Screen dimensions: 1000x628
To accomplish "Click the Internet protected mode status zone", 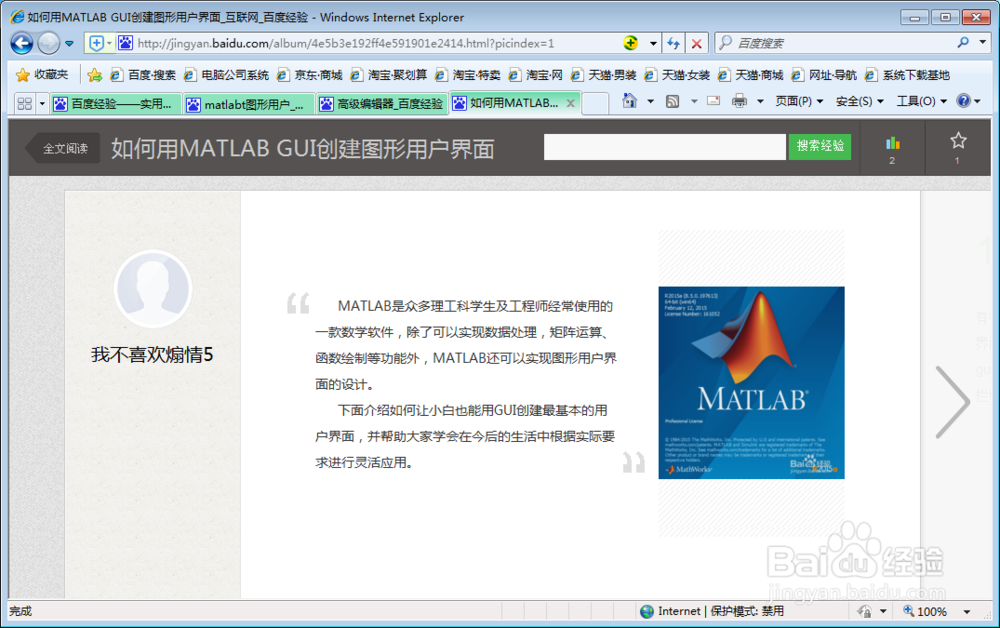I will [x=712, y=611].
